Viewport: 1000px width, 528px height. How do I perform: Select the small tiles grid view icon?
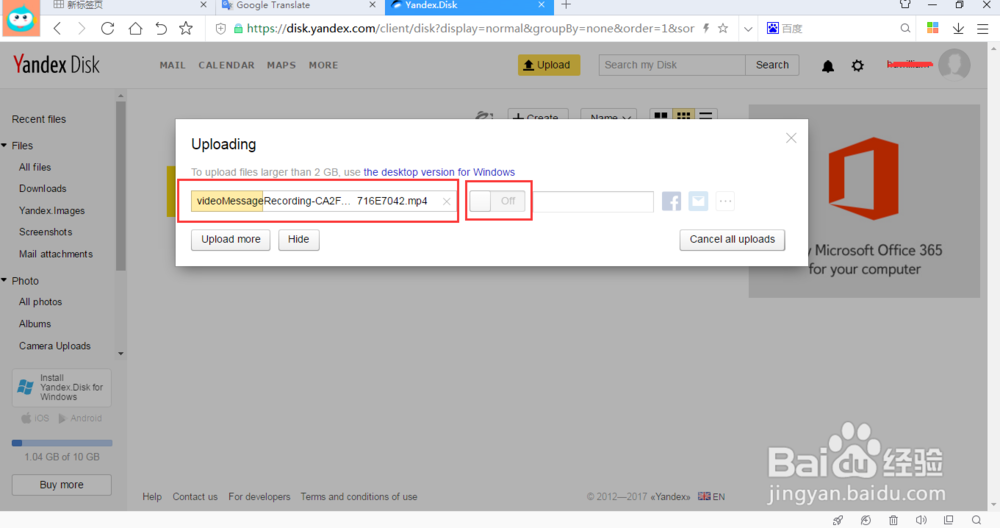(x=683, y=115)
